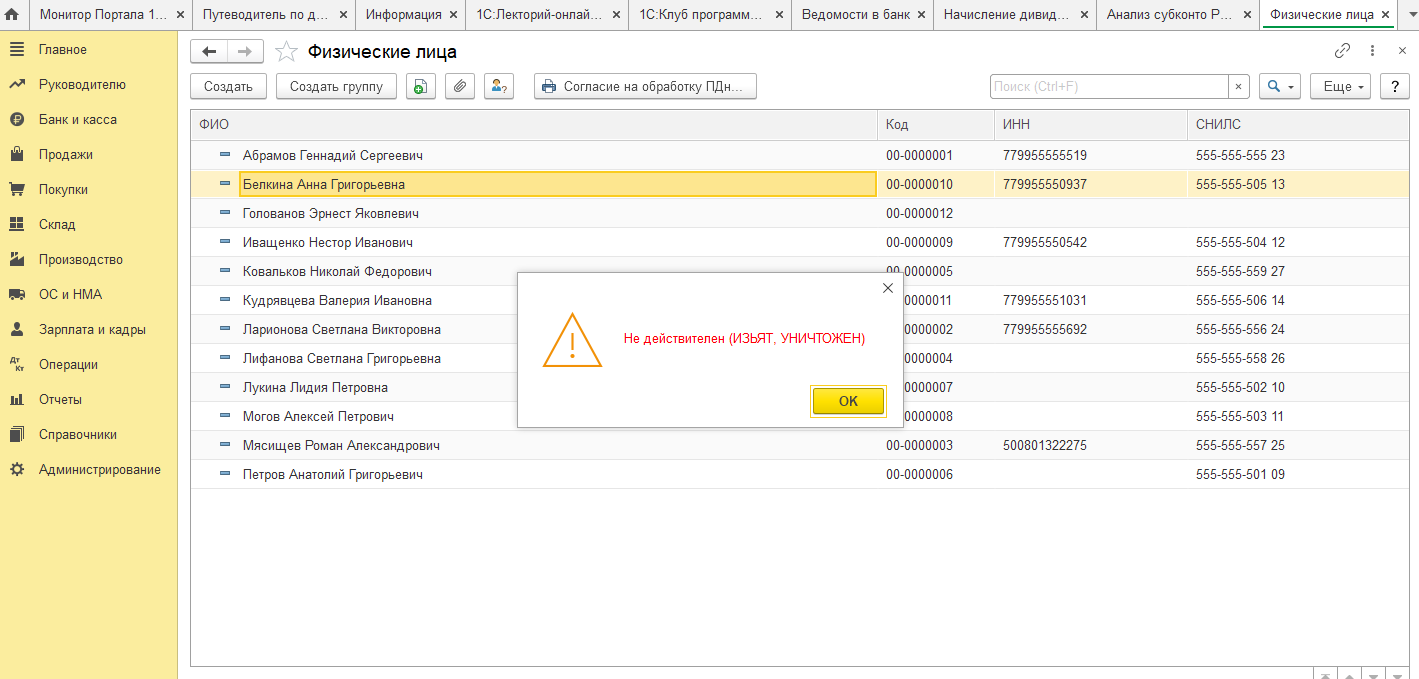This screenshot has width=1419, height=679.
Task: Switch to Путеводитель по д... tab
Action: pyautogui.click(x=264, y=15)
